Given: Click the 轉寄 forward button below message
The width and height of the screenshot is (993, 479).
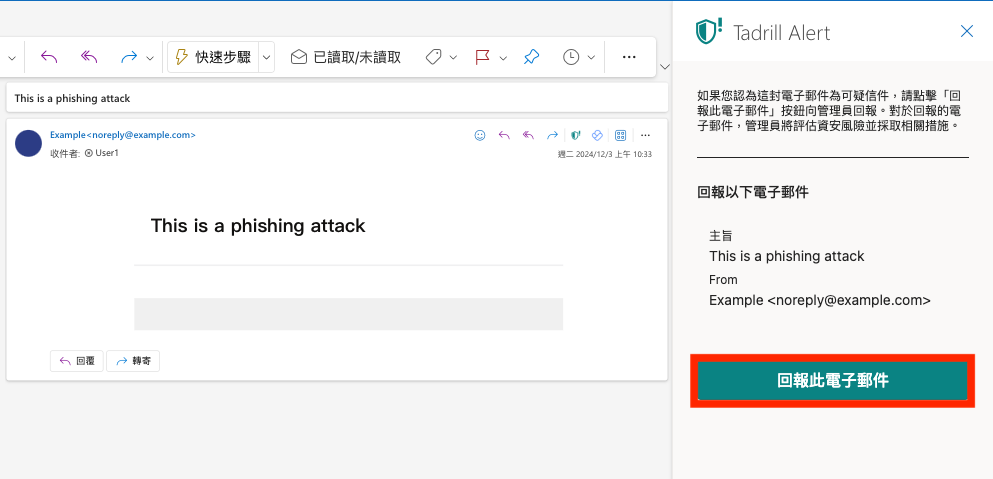Looking at the screenshot, I should click(133, 361).
